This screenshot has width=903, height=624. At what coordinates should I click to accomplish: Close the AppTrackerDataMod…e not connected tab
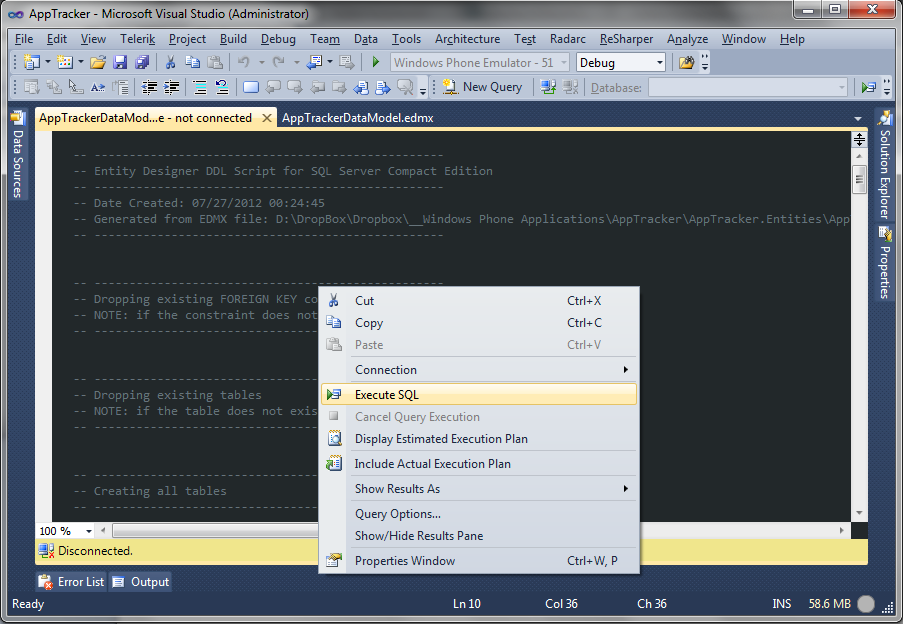click(x=267, y=118)
